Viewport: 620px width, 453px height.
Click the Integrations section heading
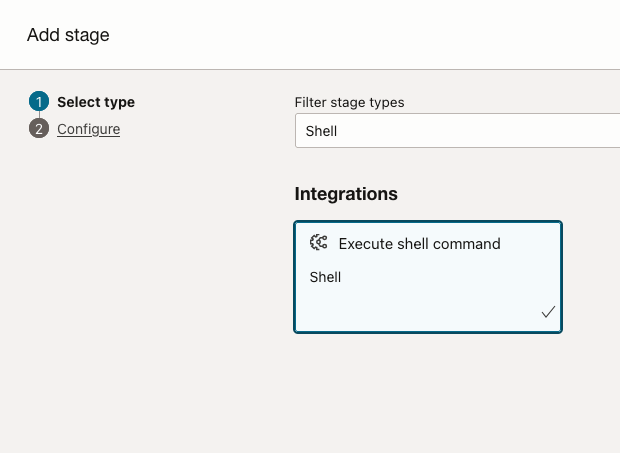pyautogui.click(x=346, y=193)
